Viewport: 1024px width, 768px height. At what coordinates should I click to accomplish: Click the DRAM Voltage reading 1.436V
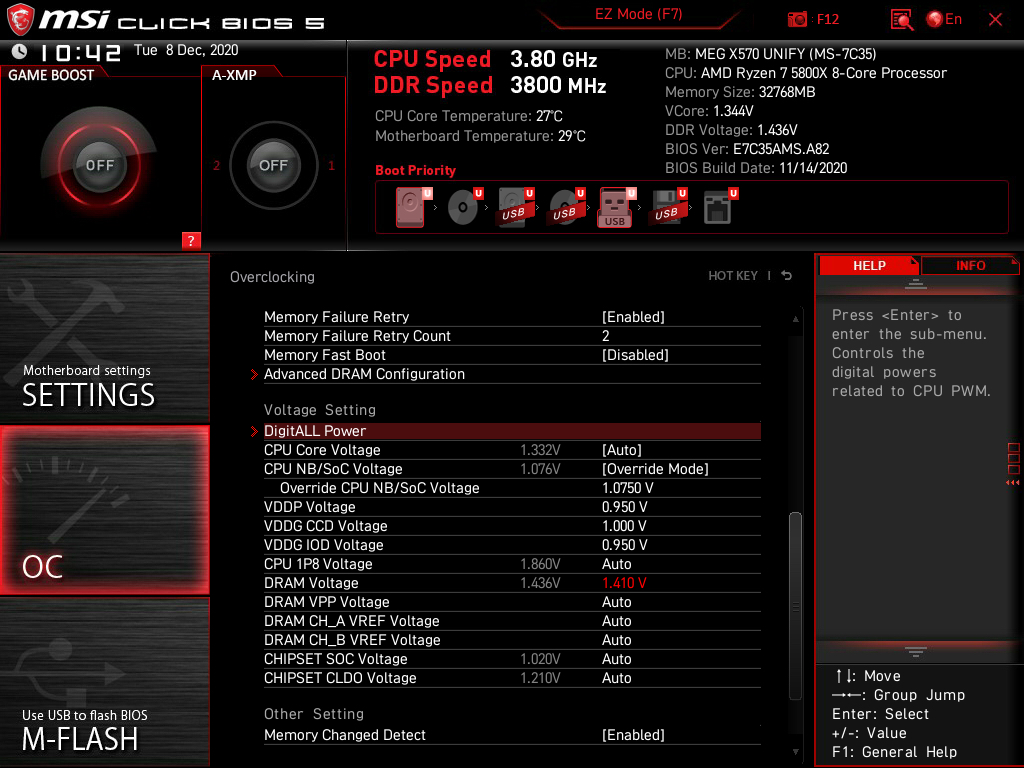click(540, 583)
